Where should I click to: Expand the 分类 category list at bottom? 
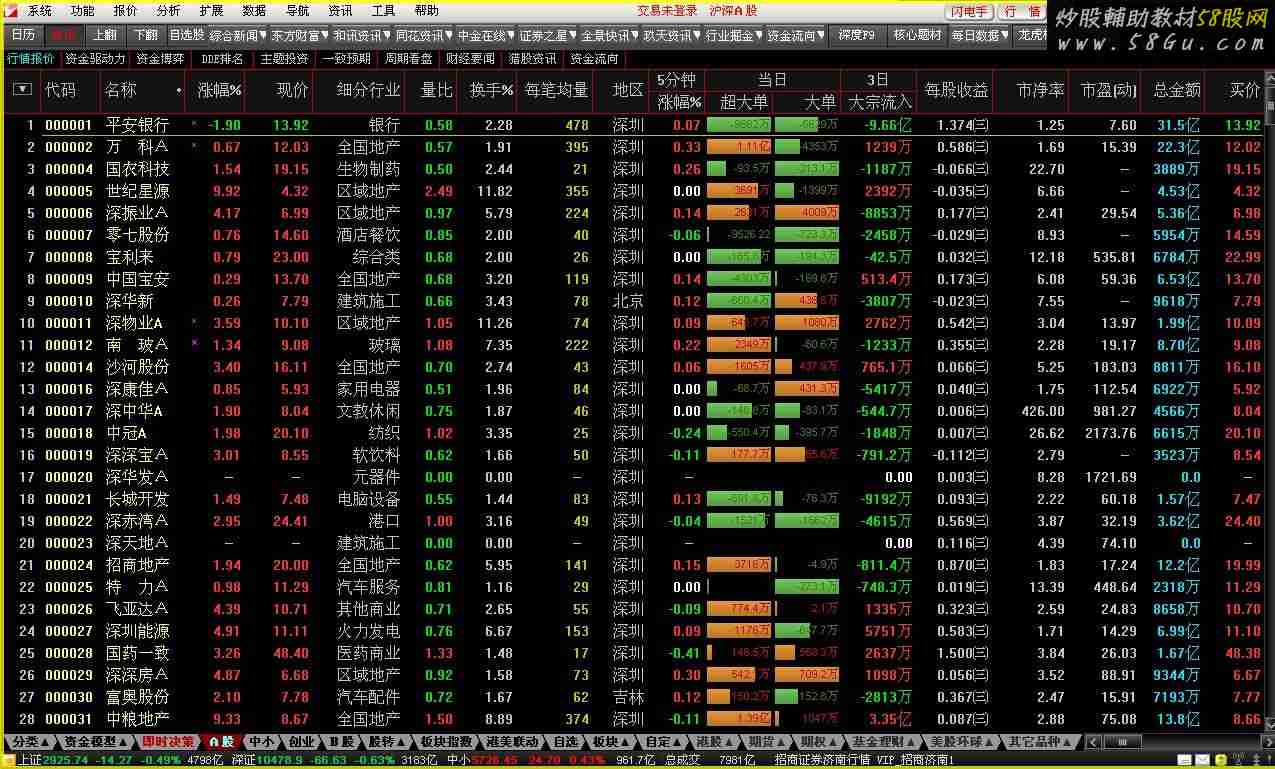(x=29, y=742)
